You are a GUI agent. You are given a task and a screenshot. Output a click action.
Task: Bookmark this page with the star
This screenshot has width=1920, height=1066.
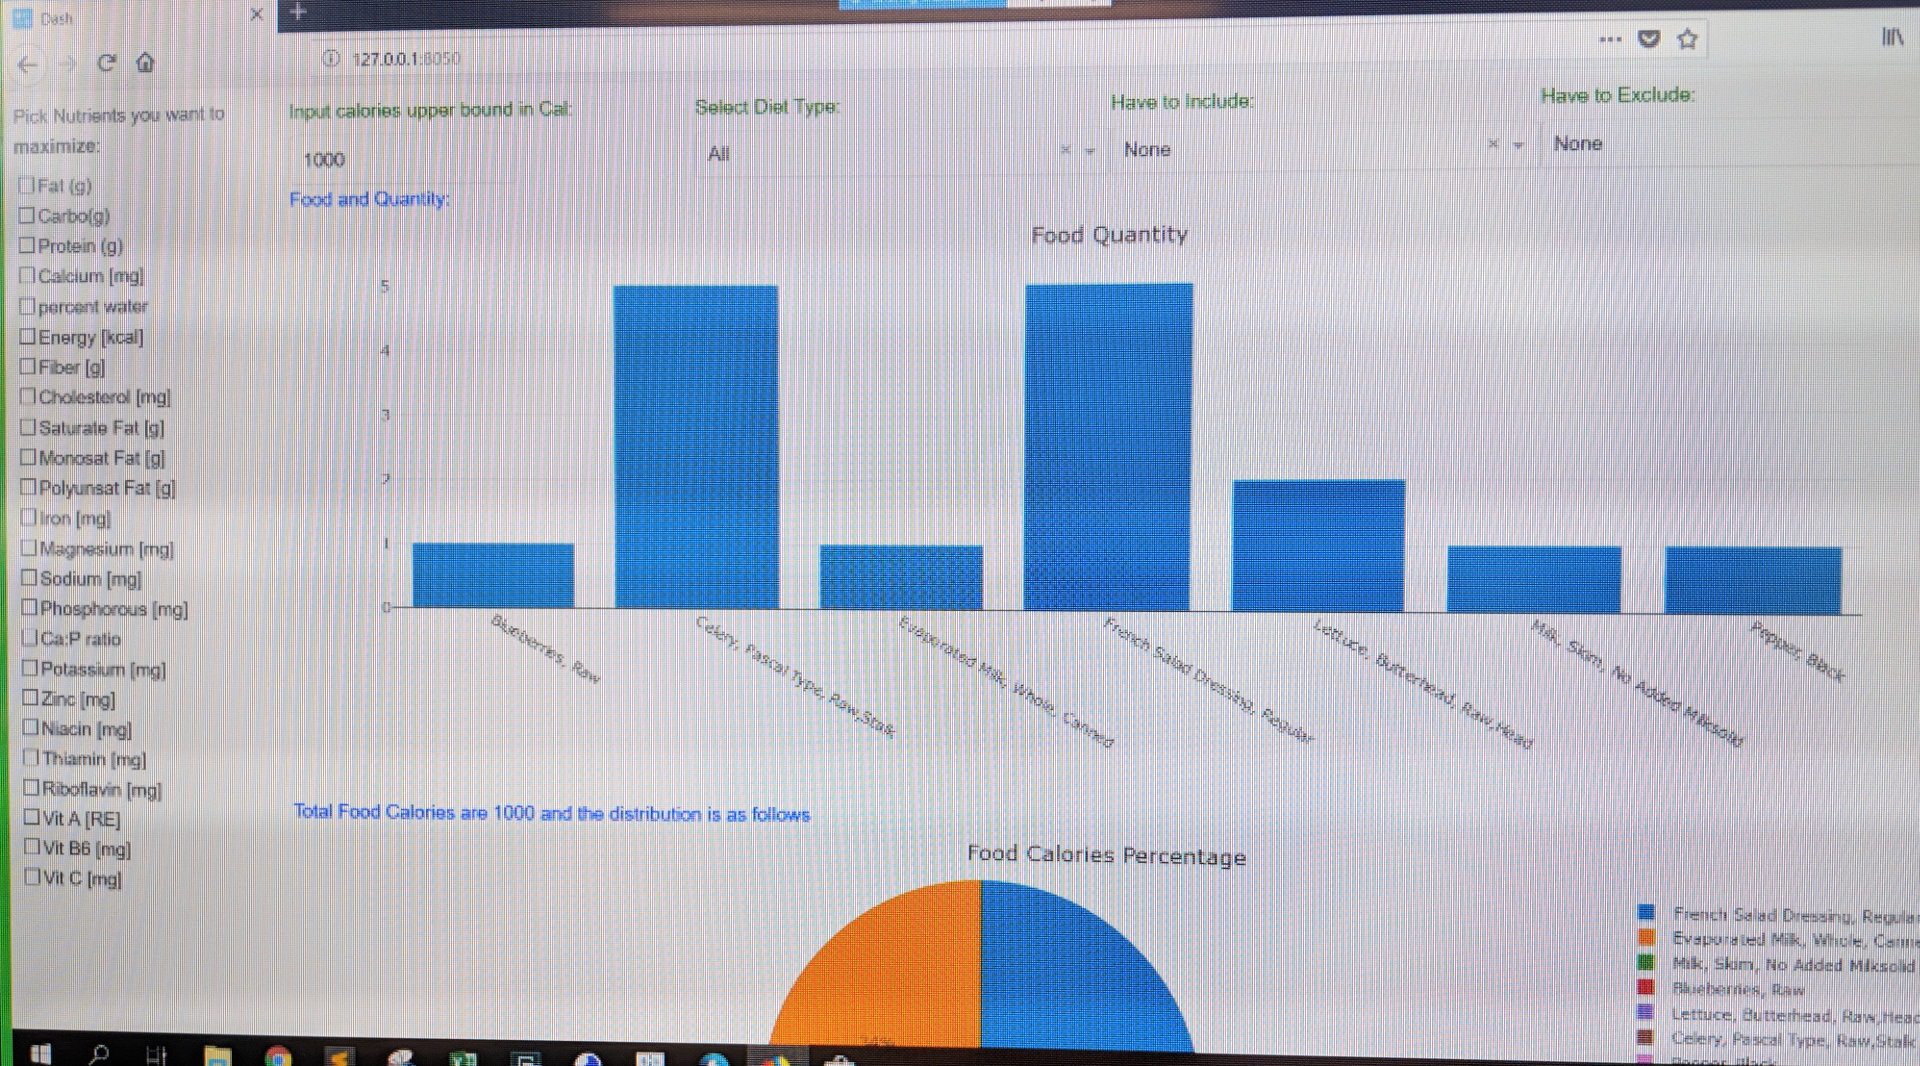[x=1688, y=39]
